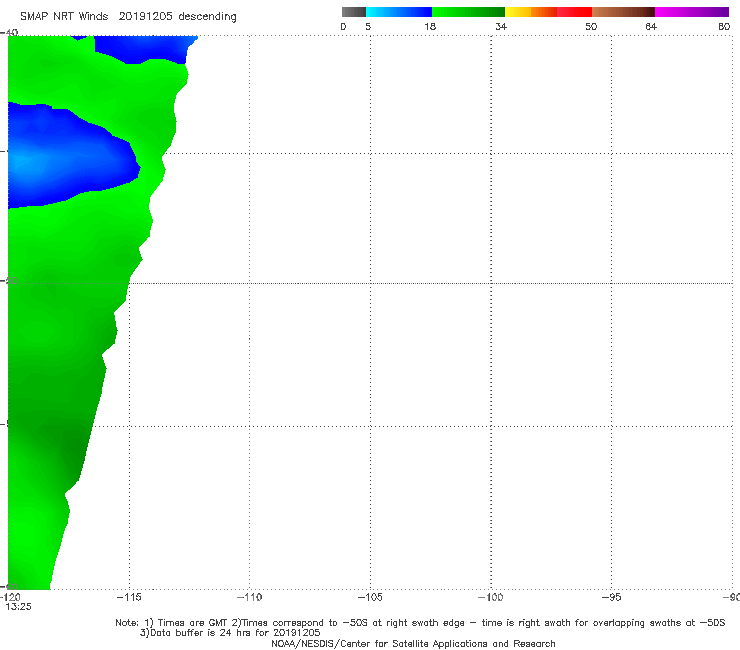Click the longitude label '-115'
Viewport: 740px width, 650px height.
click(129, 597)
